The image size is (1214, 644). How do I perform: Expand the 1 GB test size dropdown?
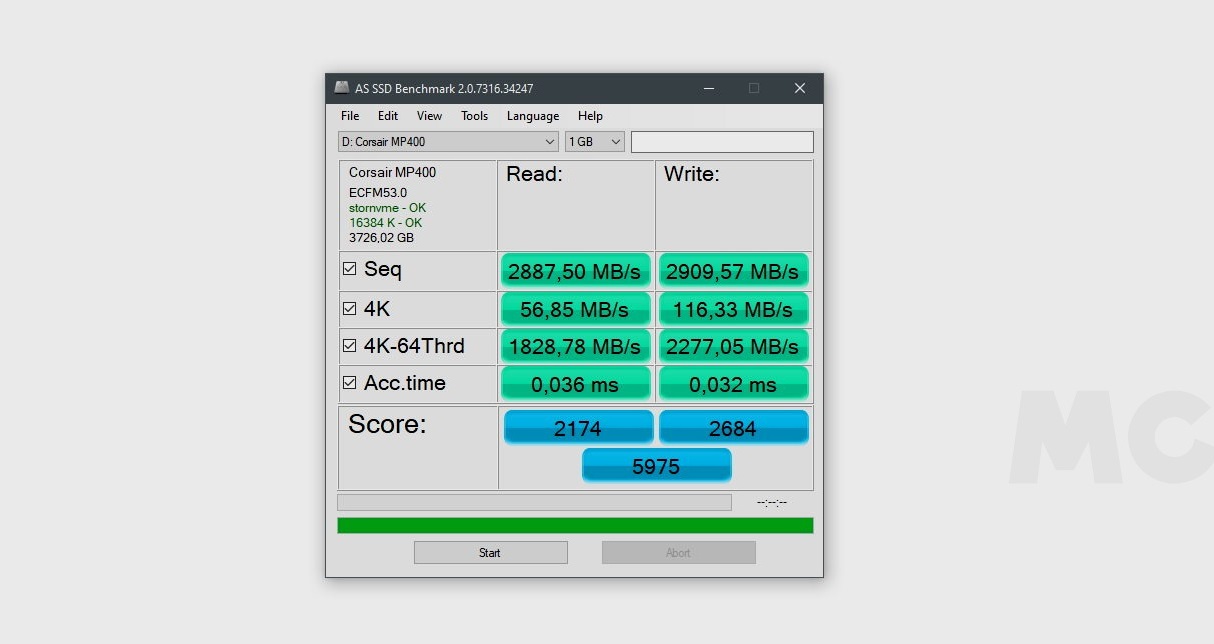tap(595, 142)
